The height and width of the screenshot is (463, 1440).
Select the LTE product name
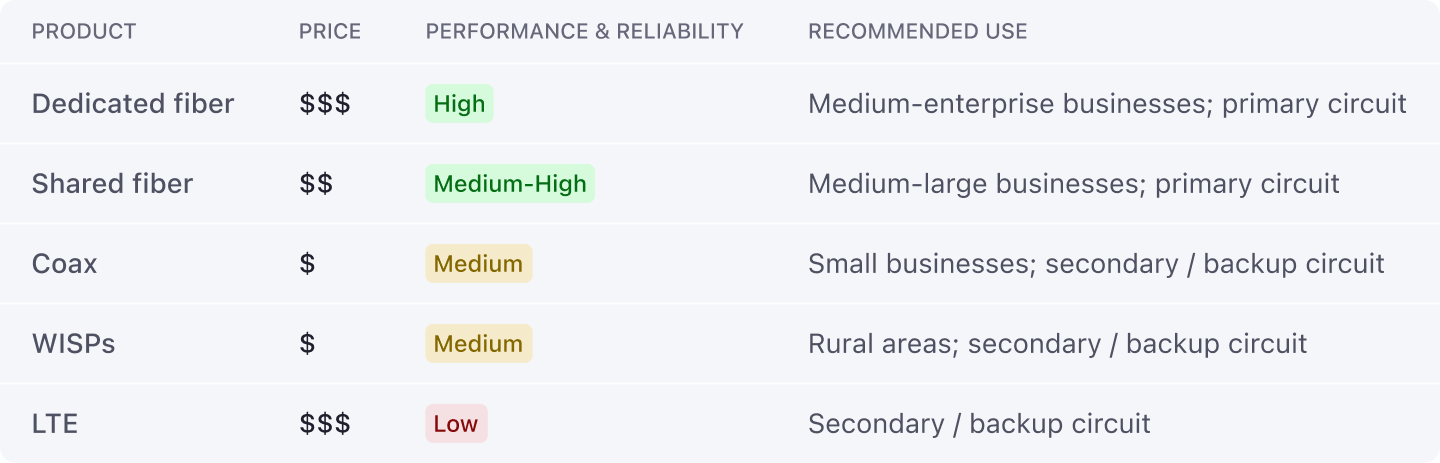coord(55,424)
